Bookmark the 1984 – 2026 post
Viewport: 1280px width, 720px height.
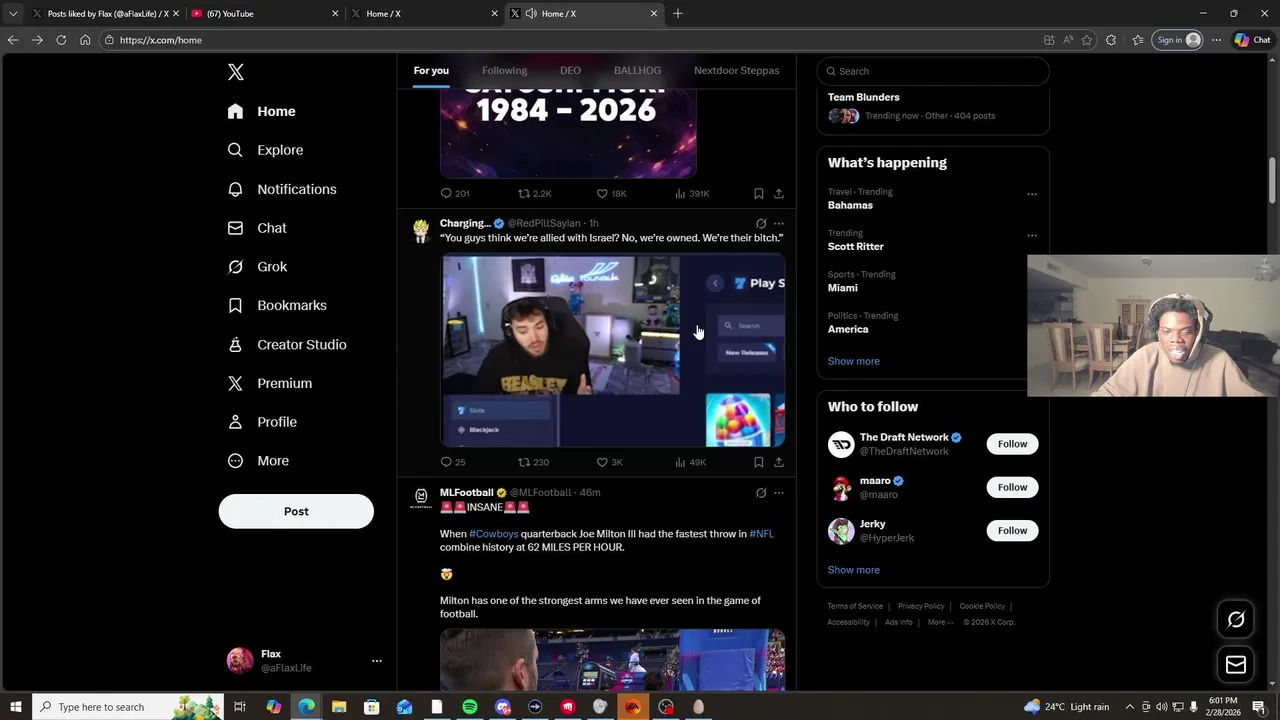click(758, 193)
